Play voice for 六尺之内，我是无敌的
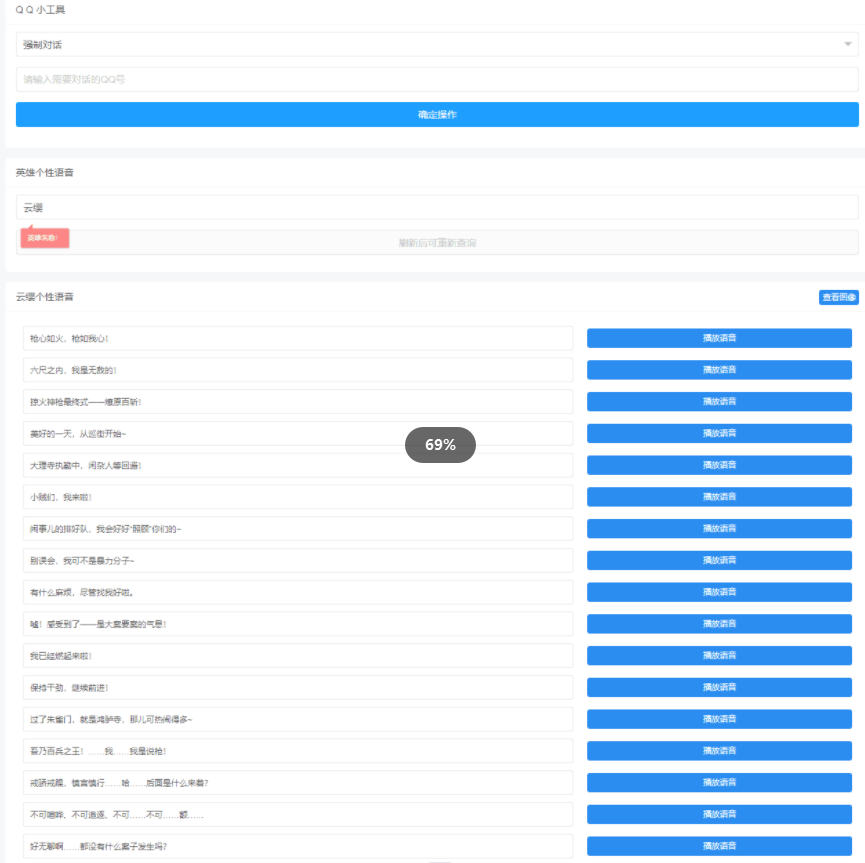This screenshot has width=865, height=863. tap(719, 370)
